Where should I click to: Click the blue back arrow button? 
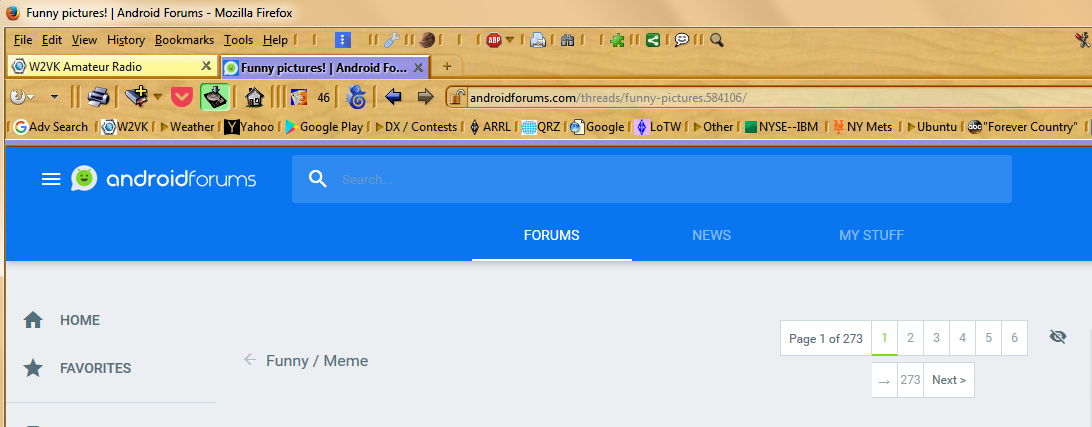[x=393, y=97]
